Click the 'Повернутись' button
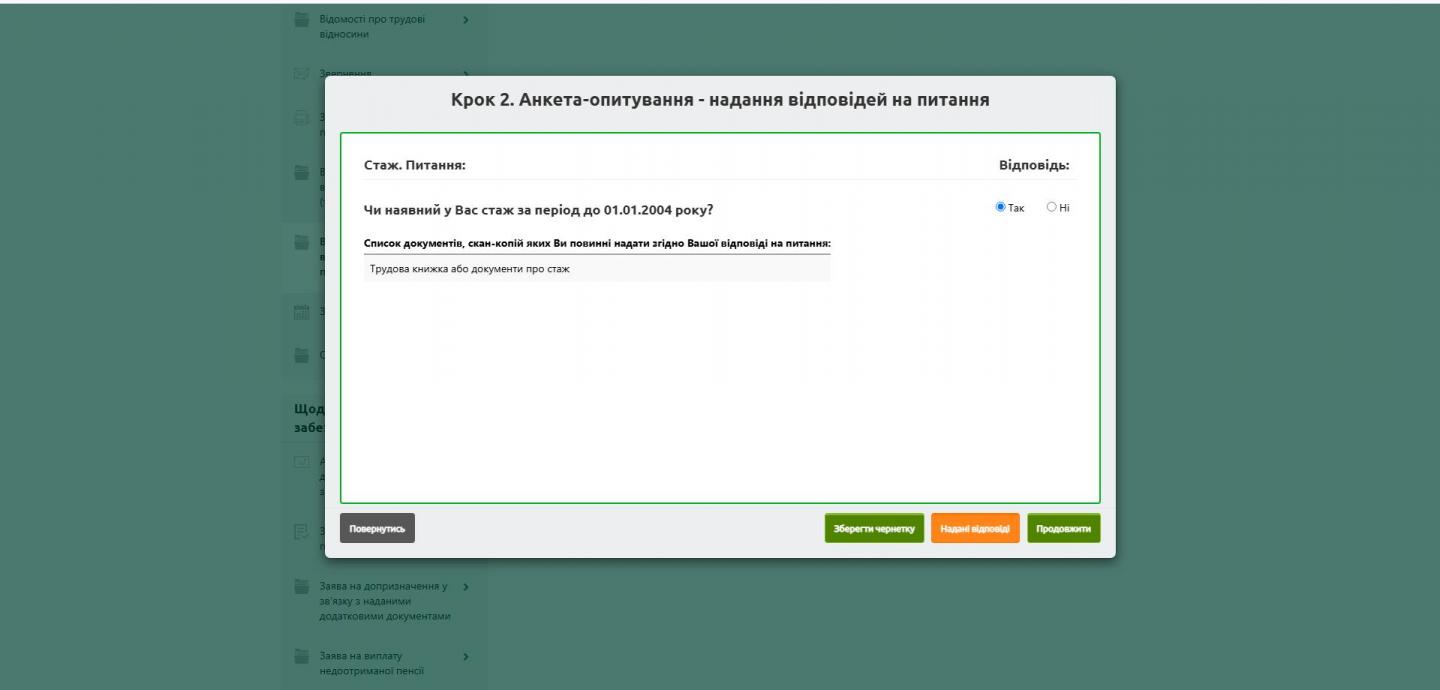The width and height of the screenshot is (1440, 690). pos(377,528)
